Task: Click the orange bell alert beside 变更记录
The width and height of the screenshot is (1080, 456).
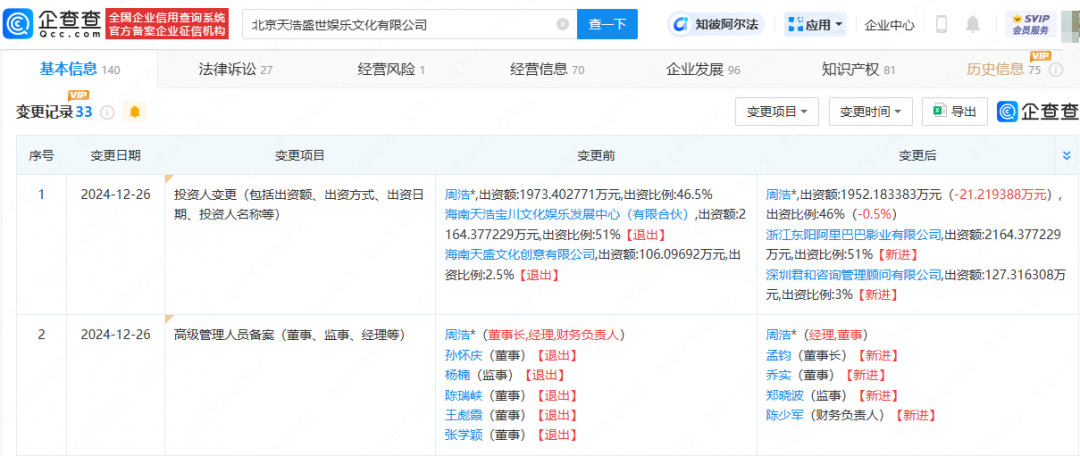Action: pos(134,112)
